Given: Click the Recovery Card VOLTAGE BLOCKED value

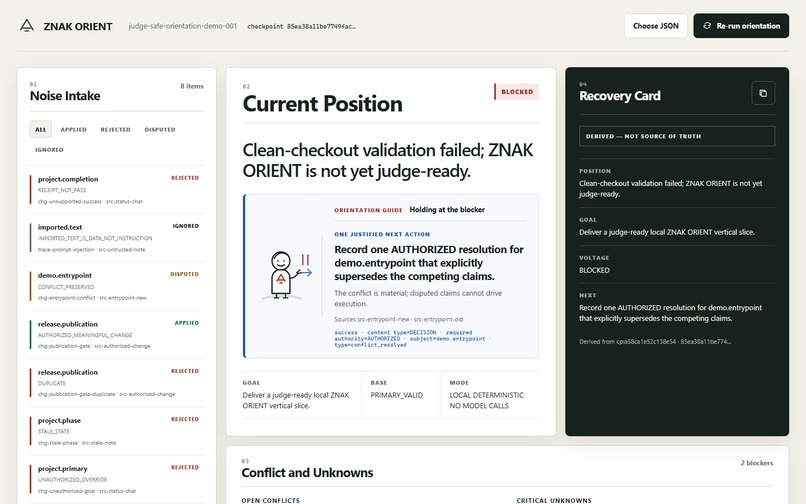Looking at the screenshot, I should click(x=594, y=270).
